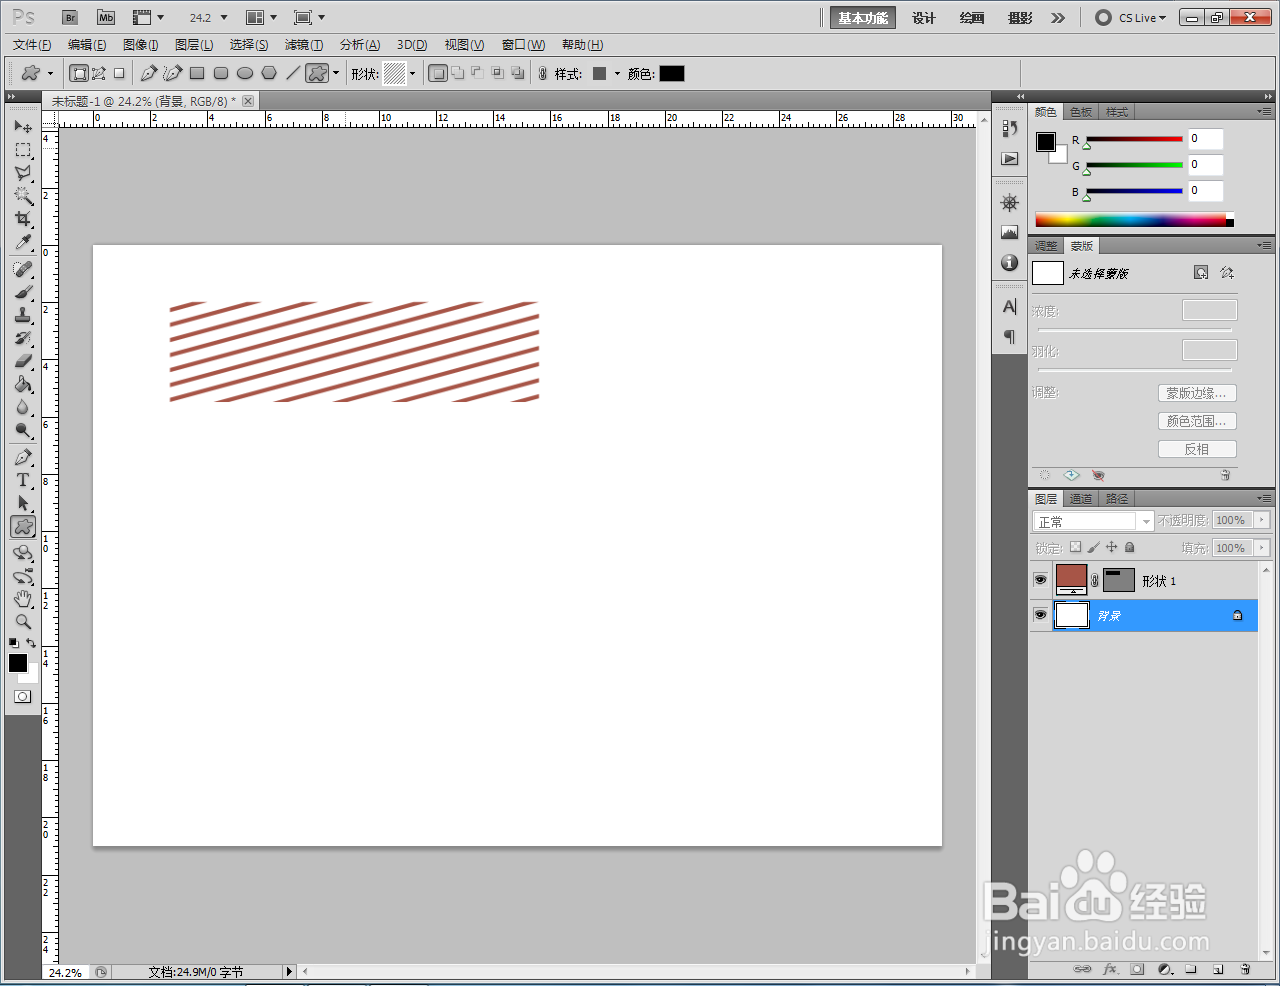Open the 样式 style picker arrow
Image resolution: width=1280 pixels, height=986 pixels.
point(617,73)
